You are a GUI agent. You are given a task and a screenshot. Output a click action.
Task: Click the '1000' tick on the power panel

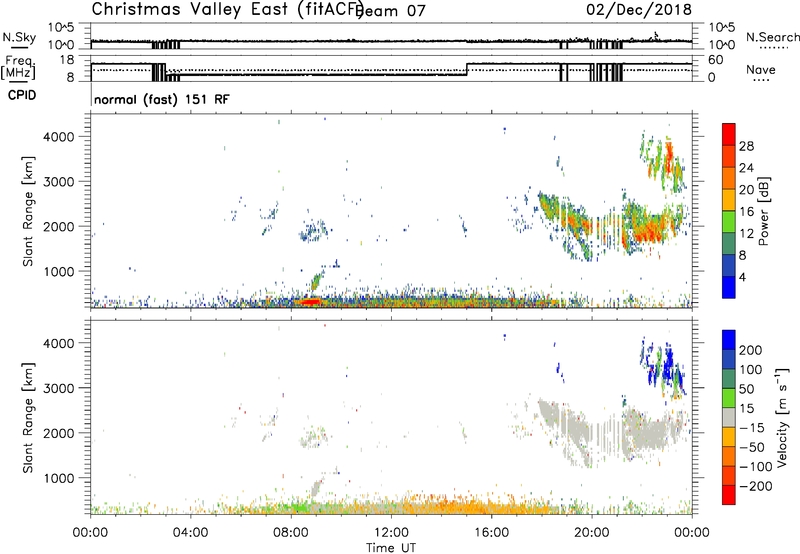pyautogui.click(x=59, y=271)
